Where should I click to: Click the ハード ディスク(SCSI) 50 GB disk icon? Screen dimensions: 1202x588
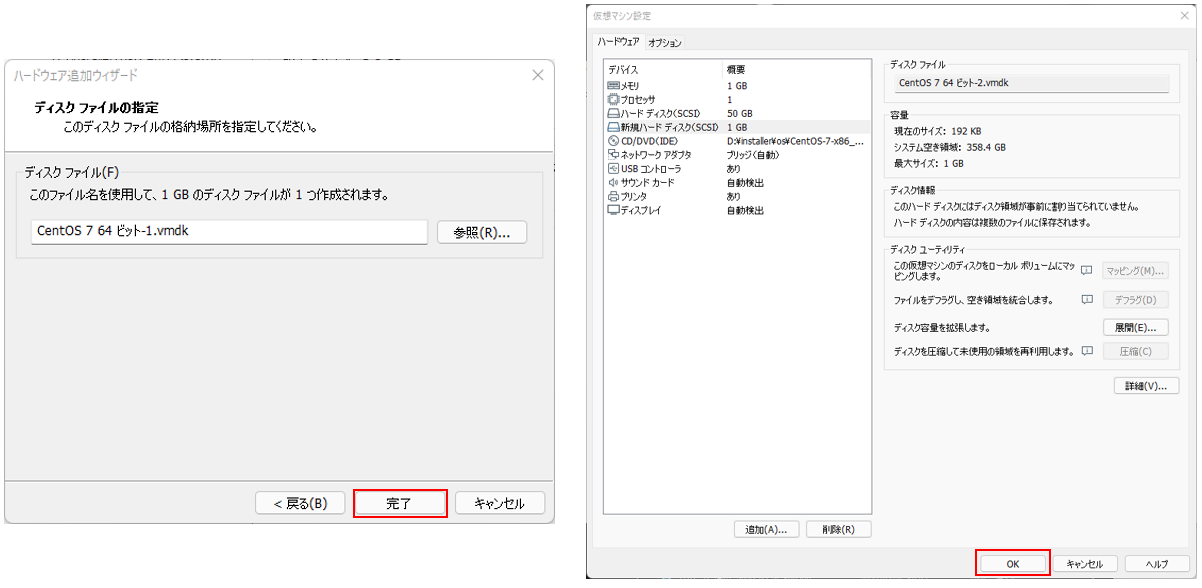pos(613,114)
